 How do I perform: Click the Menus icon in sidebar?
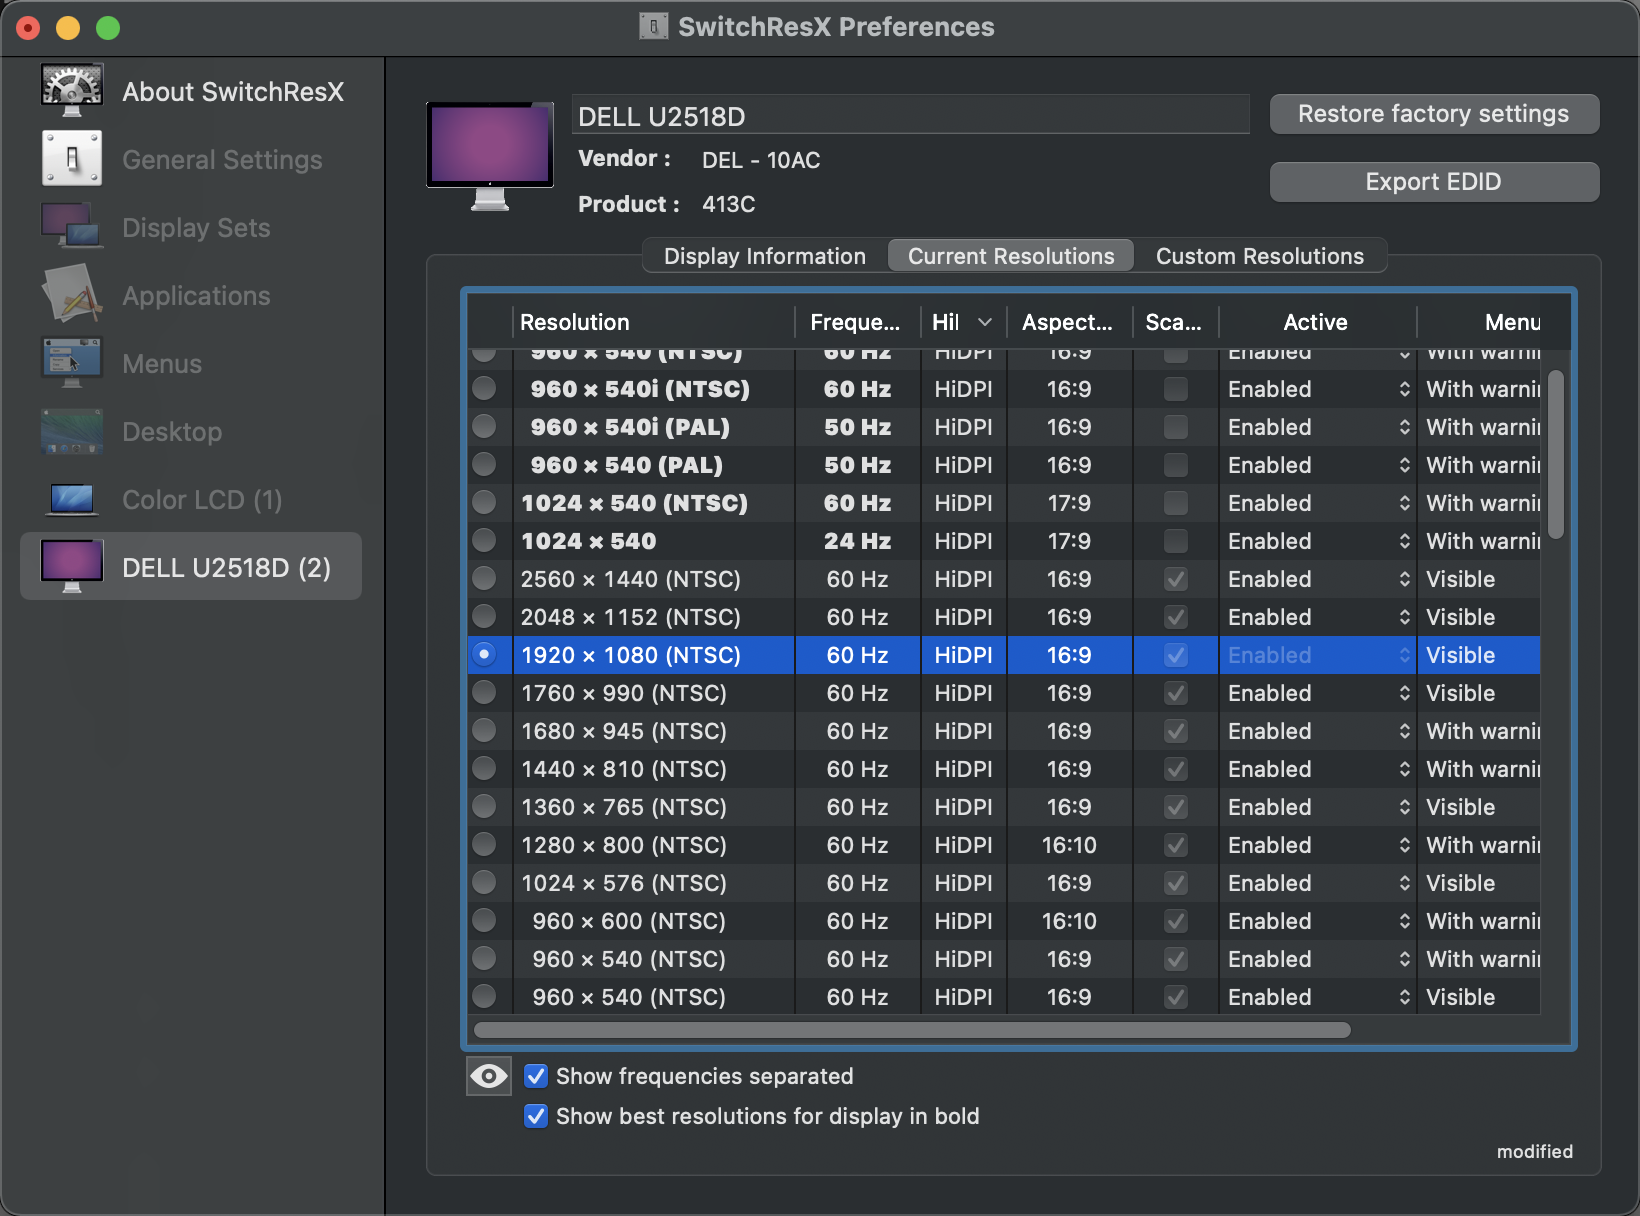(72, 363)
